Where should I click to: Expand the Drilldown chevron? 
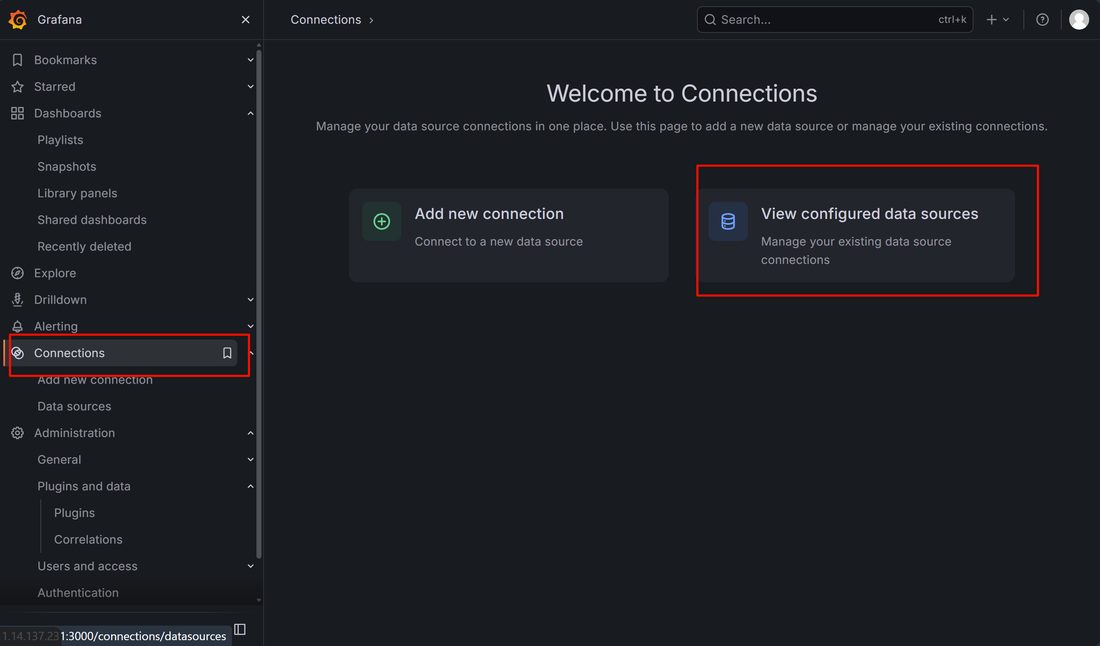250,300
